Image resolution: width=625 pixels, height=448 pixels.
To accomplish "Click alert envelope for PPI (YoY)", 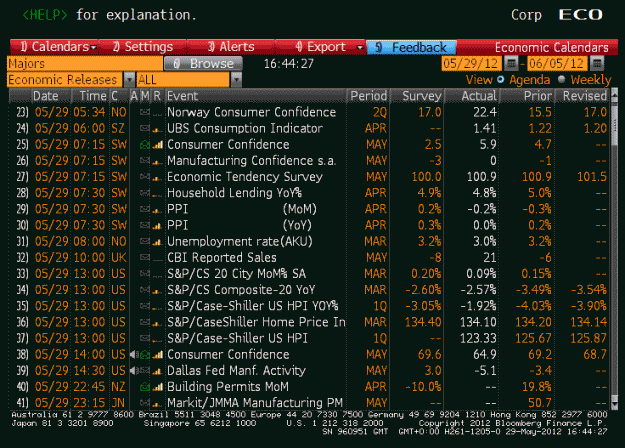I will [x=145, y=226].
